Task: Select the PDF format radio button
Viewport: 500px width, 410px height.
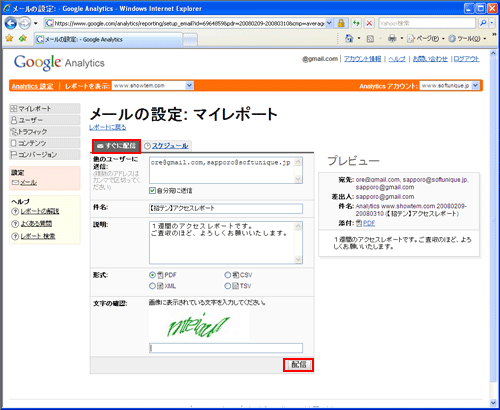Action: (152, 275)
